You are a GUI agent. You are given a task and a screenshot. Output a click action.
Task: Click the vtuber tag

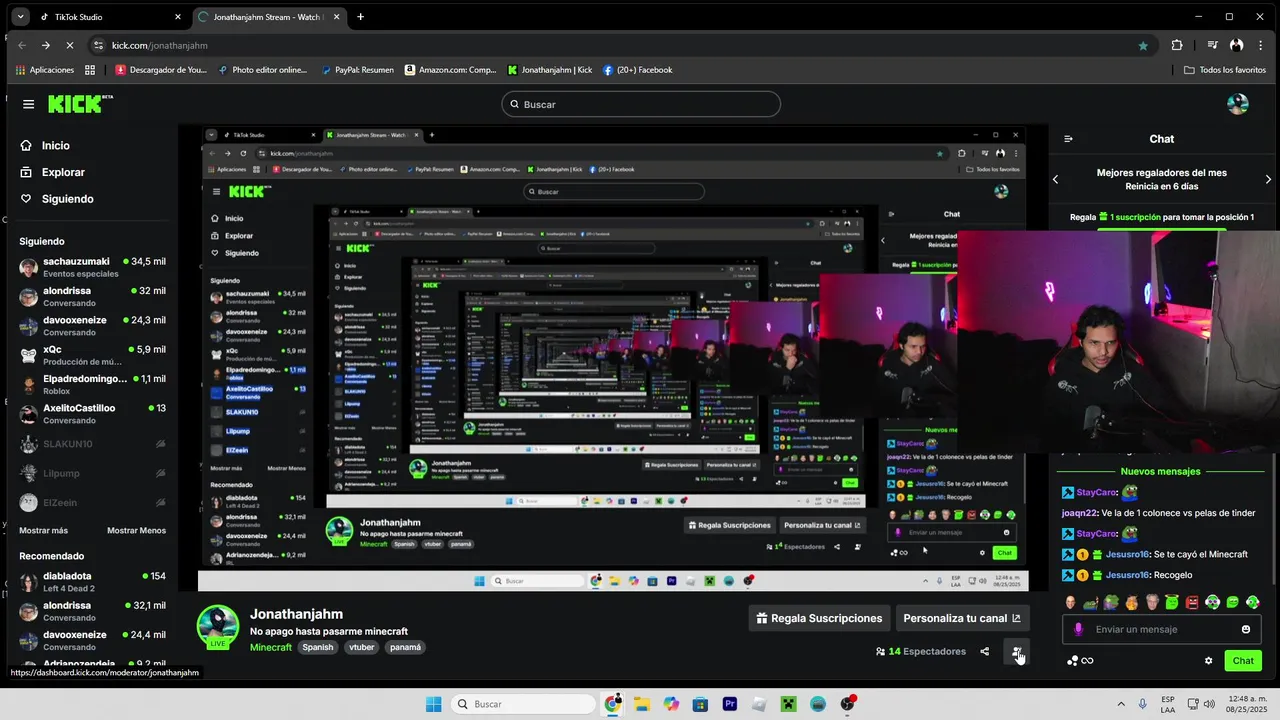[361, 647]
